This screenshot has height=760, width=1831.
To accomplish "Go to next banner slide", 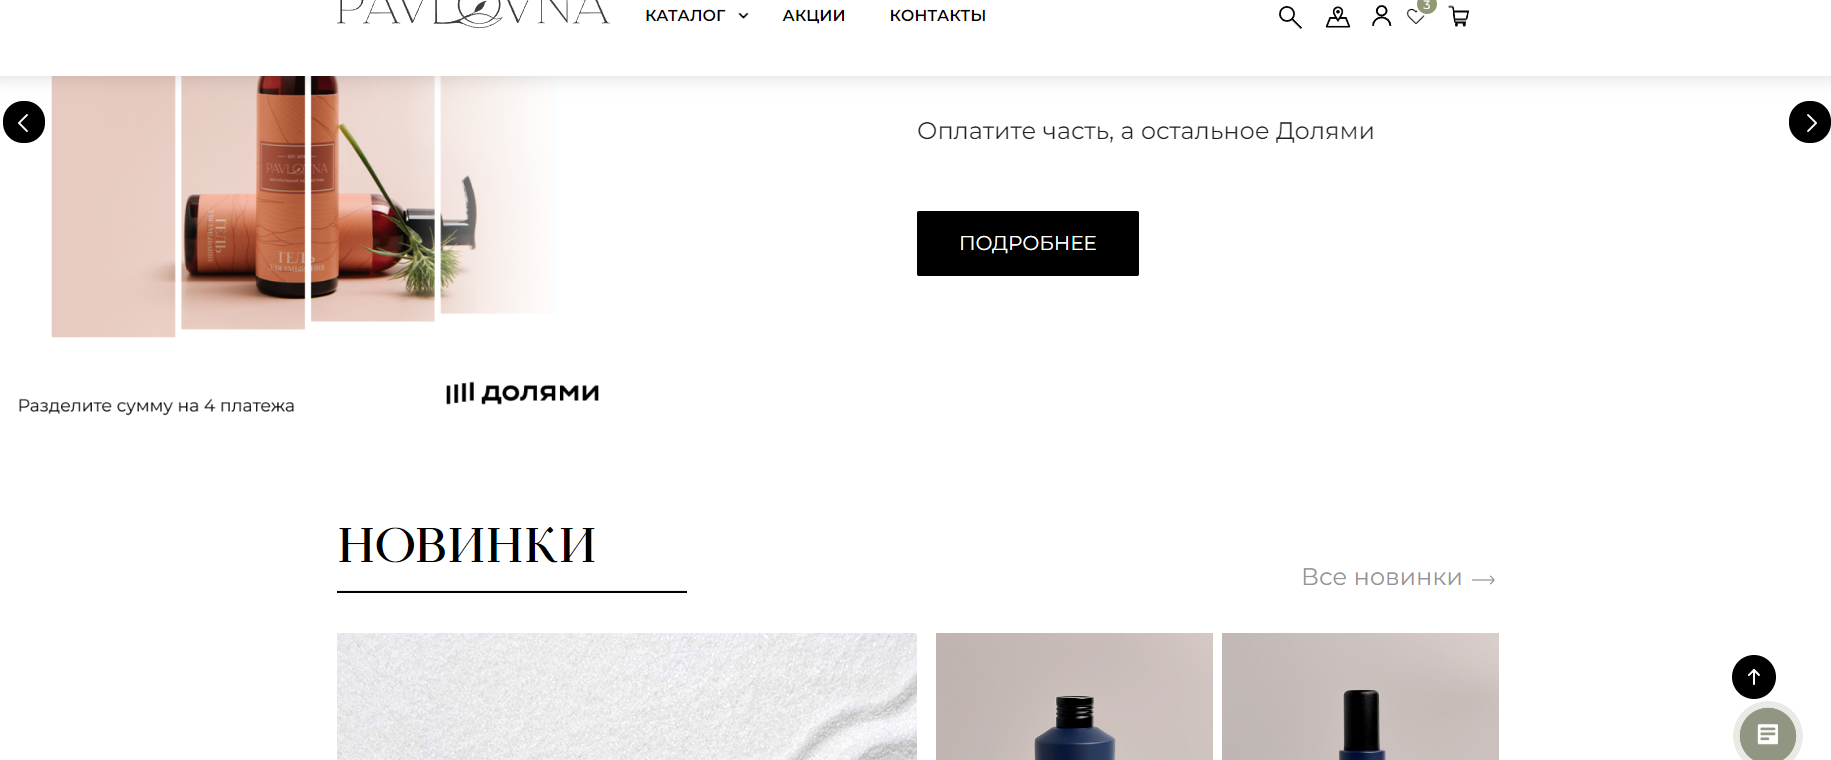I will (1809, 122).
